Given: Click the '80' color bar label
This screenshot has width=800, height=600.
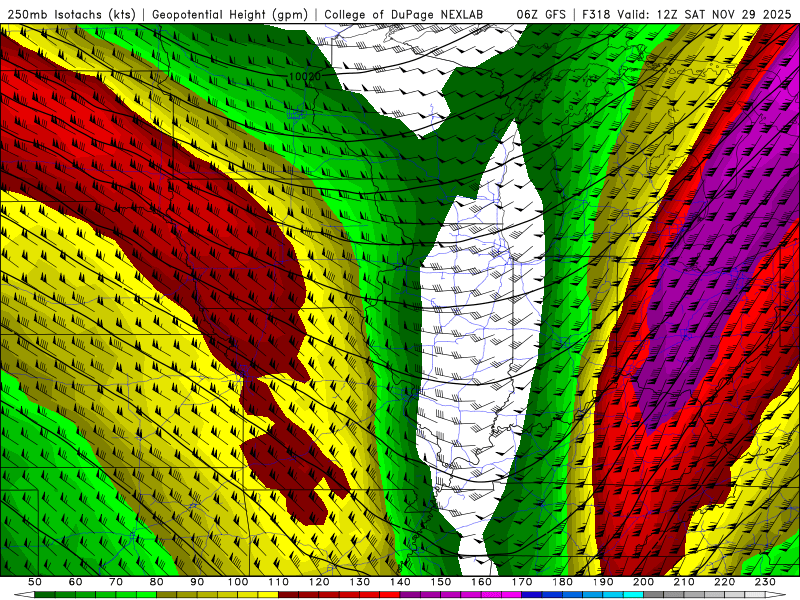Looking at the screenshot, I should coord(157,582).
